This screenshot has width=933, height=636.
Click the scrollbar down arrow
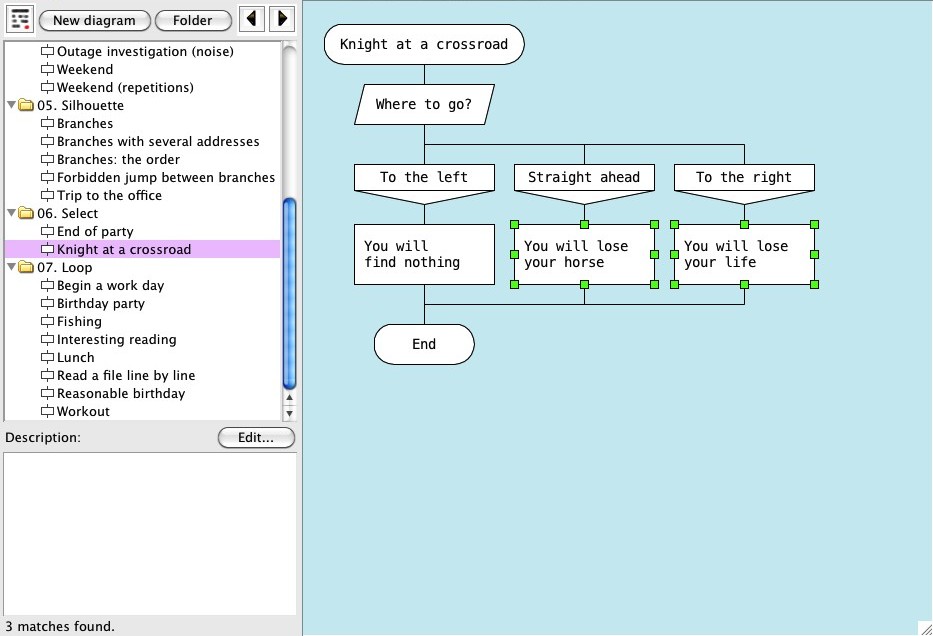click(290, 412)
